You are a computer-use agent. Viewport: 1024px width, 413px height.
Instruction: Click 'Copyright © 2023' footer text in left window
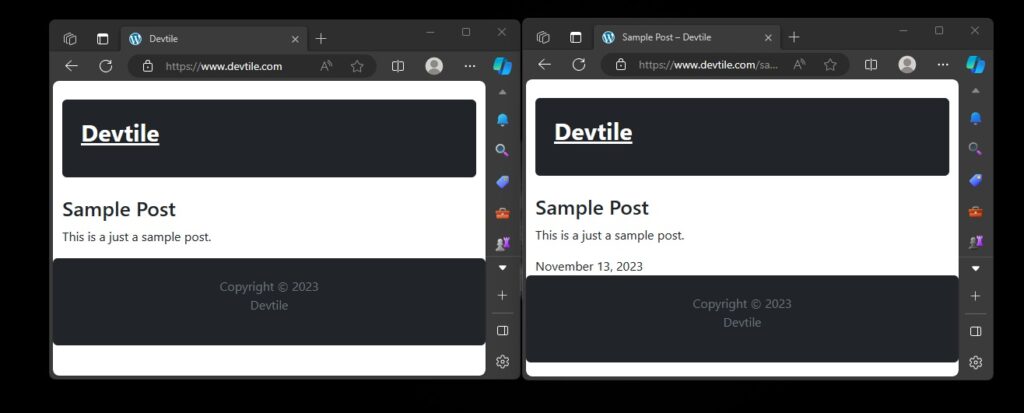point(269,287)
